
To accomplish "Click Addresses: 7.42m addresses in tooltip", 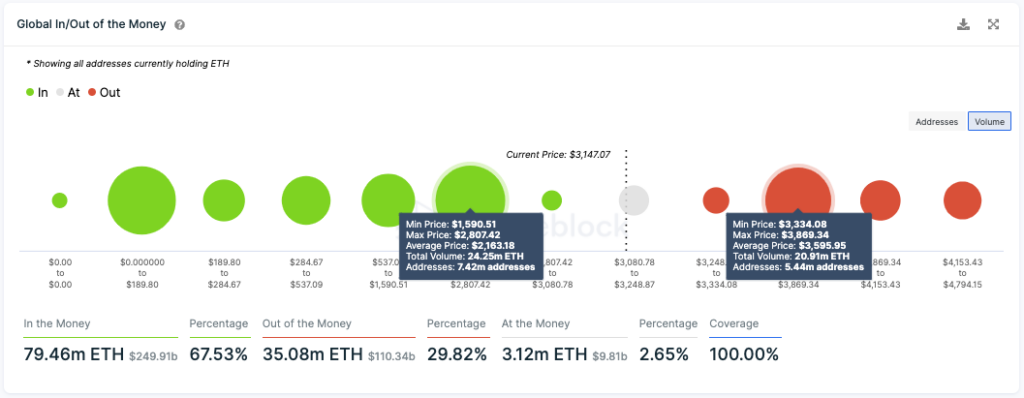I will 470,267.
